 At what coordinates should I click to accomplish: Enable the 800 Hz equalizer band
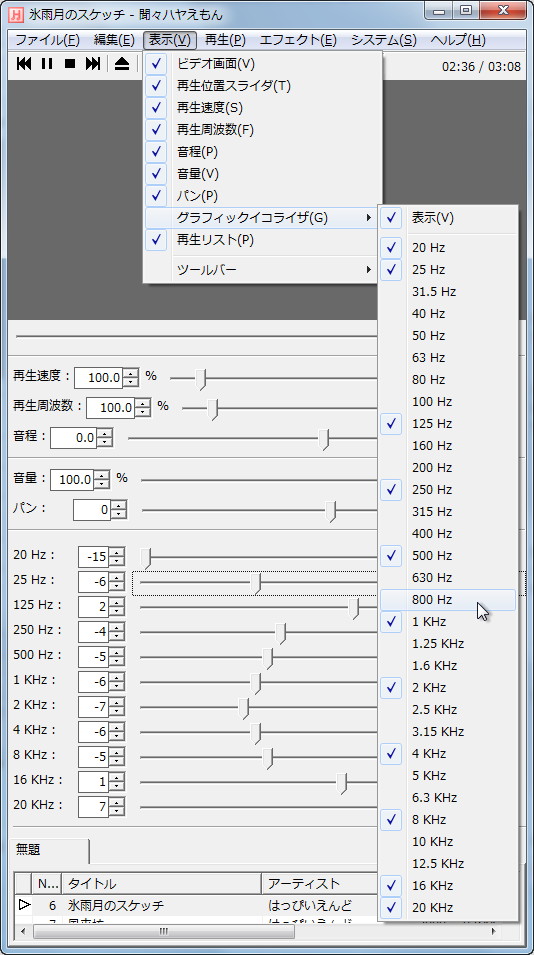coord(448,600)
